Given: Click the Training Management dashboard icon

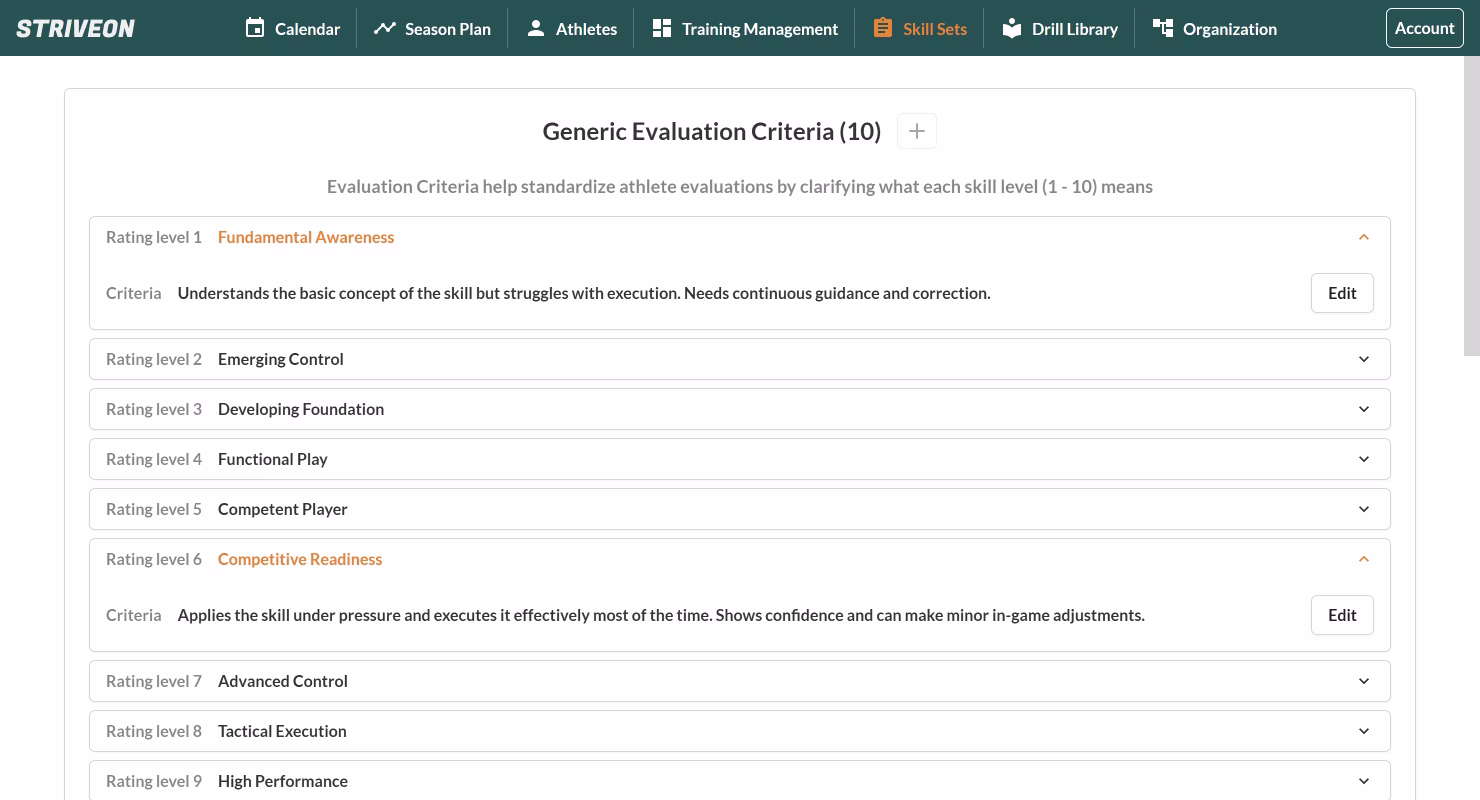Looking at the screenshot, I should tap(661, 28).
